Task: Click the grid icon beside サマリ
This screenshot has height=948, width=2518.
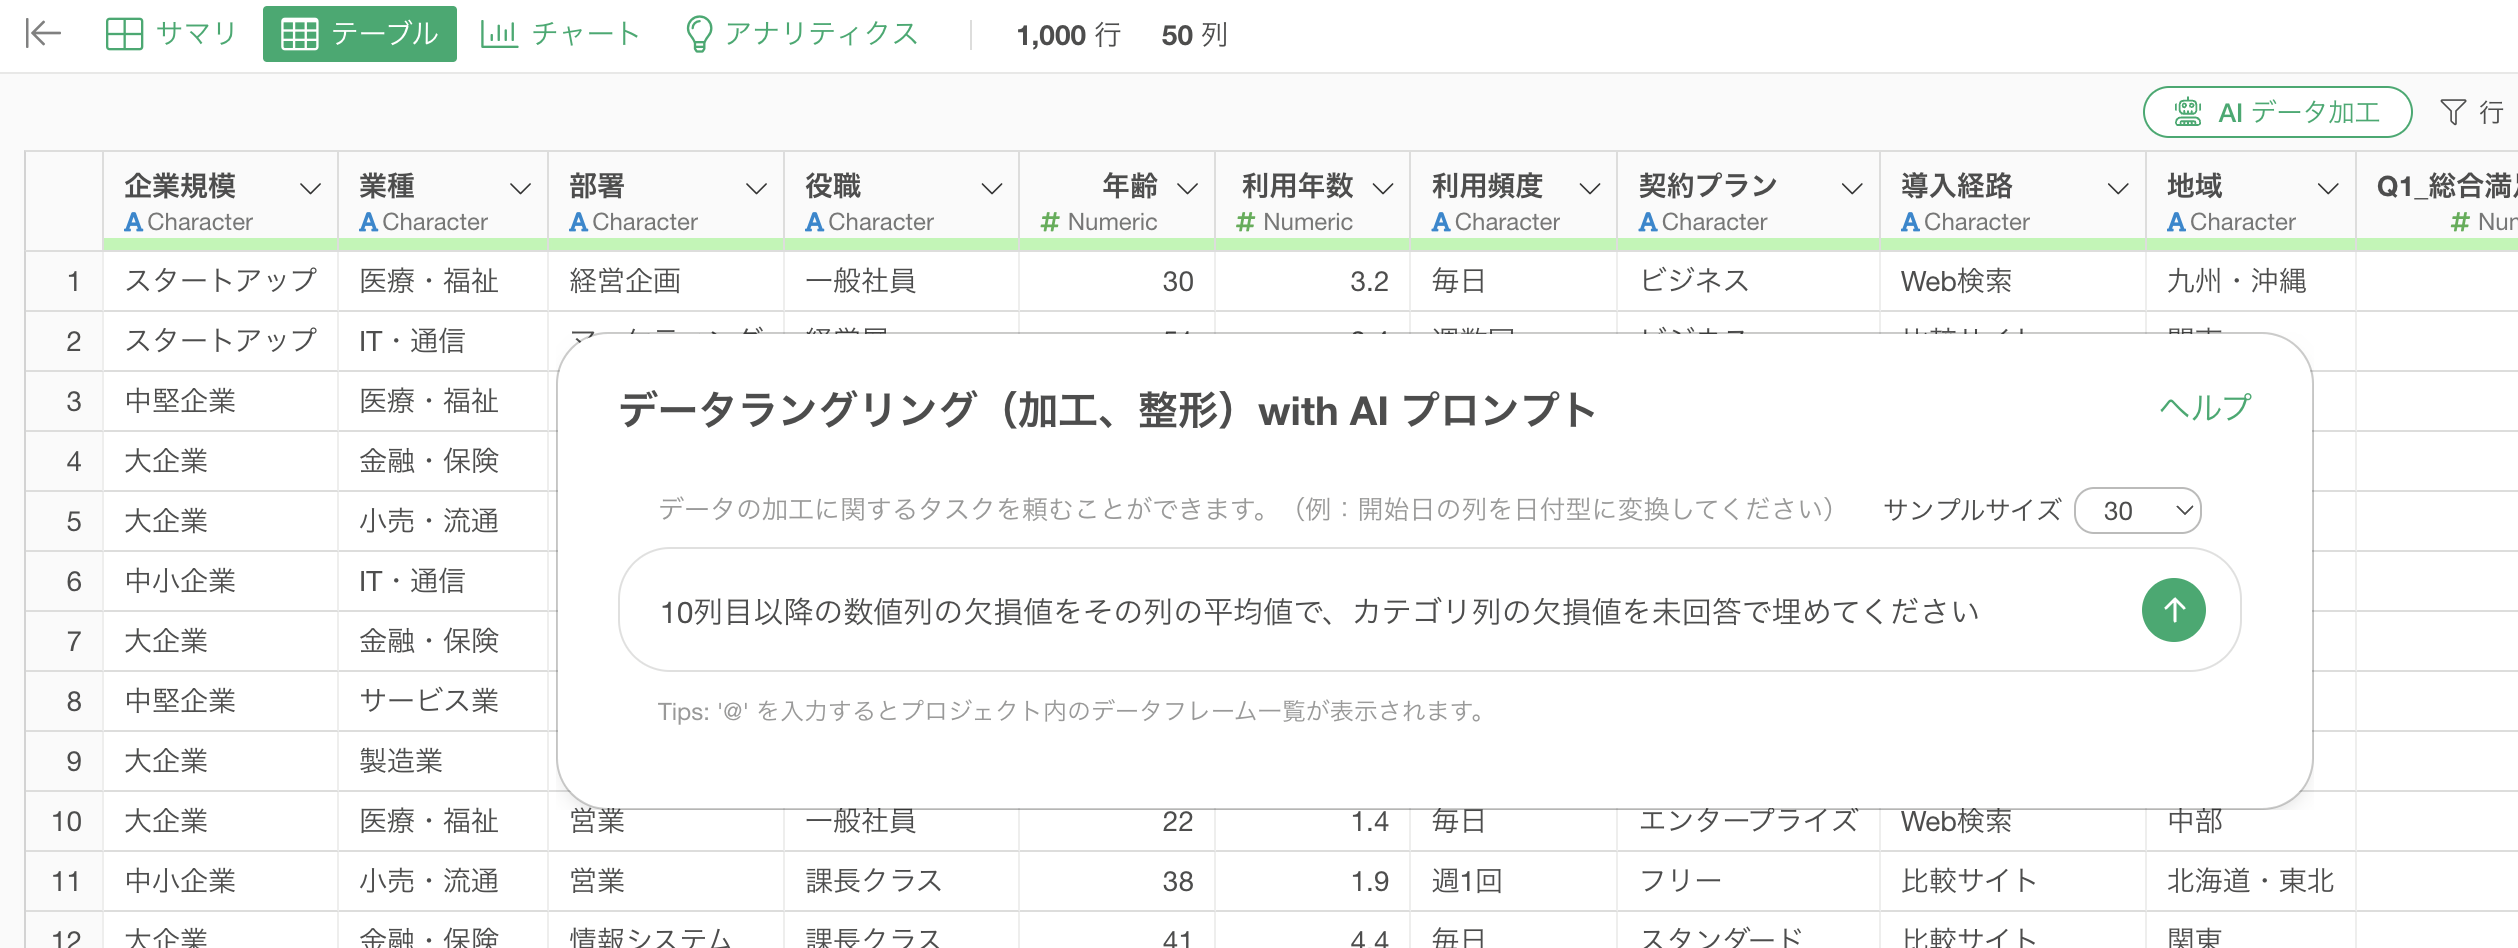Action: [124, 34]
